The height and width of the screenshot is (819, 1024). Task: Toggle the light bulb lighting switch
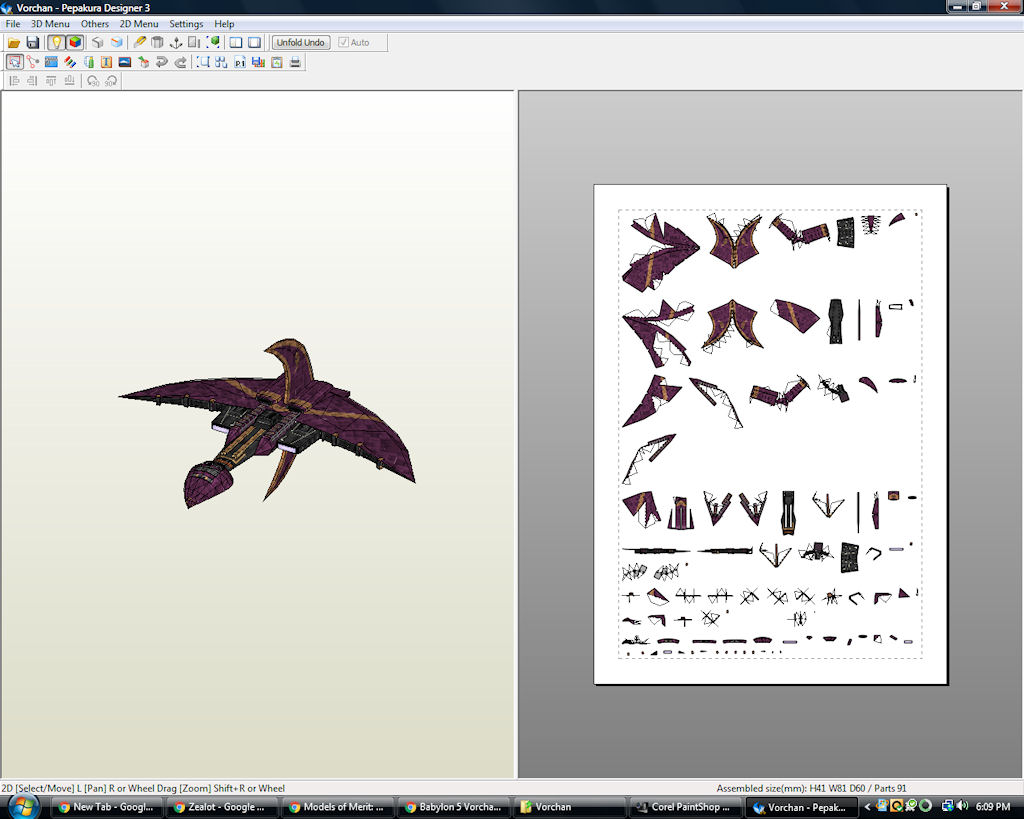coord(57,42)
